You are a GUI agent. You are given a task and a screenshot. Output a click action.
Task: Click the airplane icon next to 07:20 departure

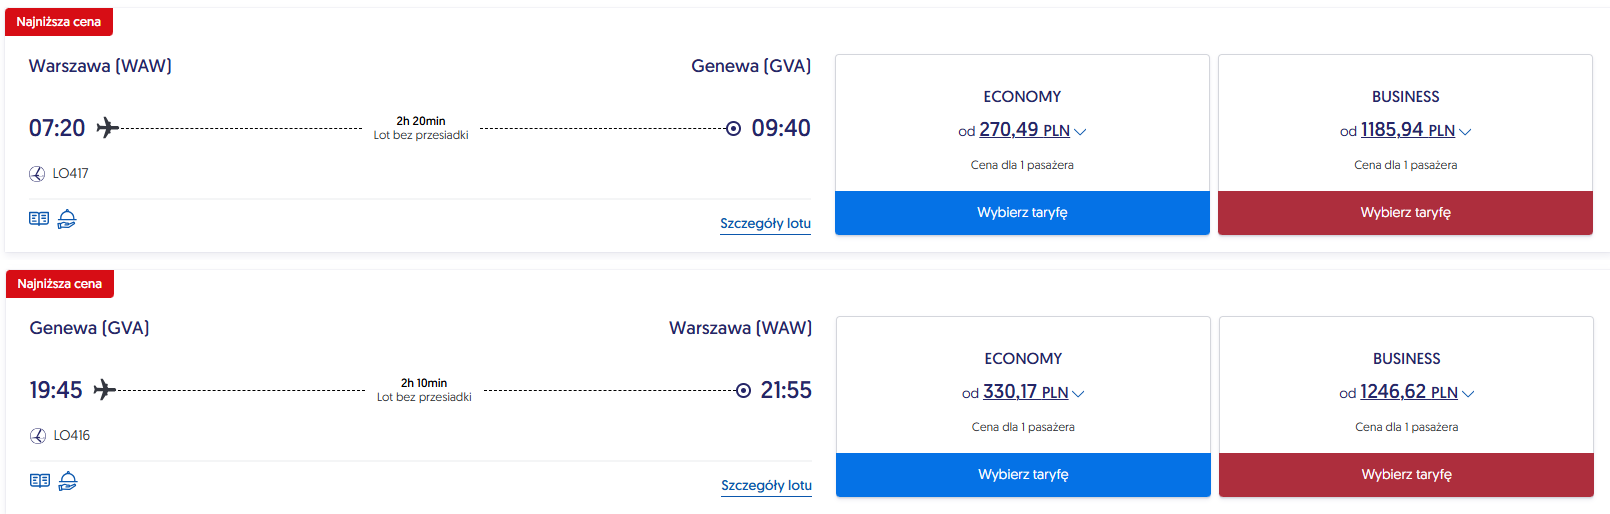click(x=107, y=128)
